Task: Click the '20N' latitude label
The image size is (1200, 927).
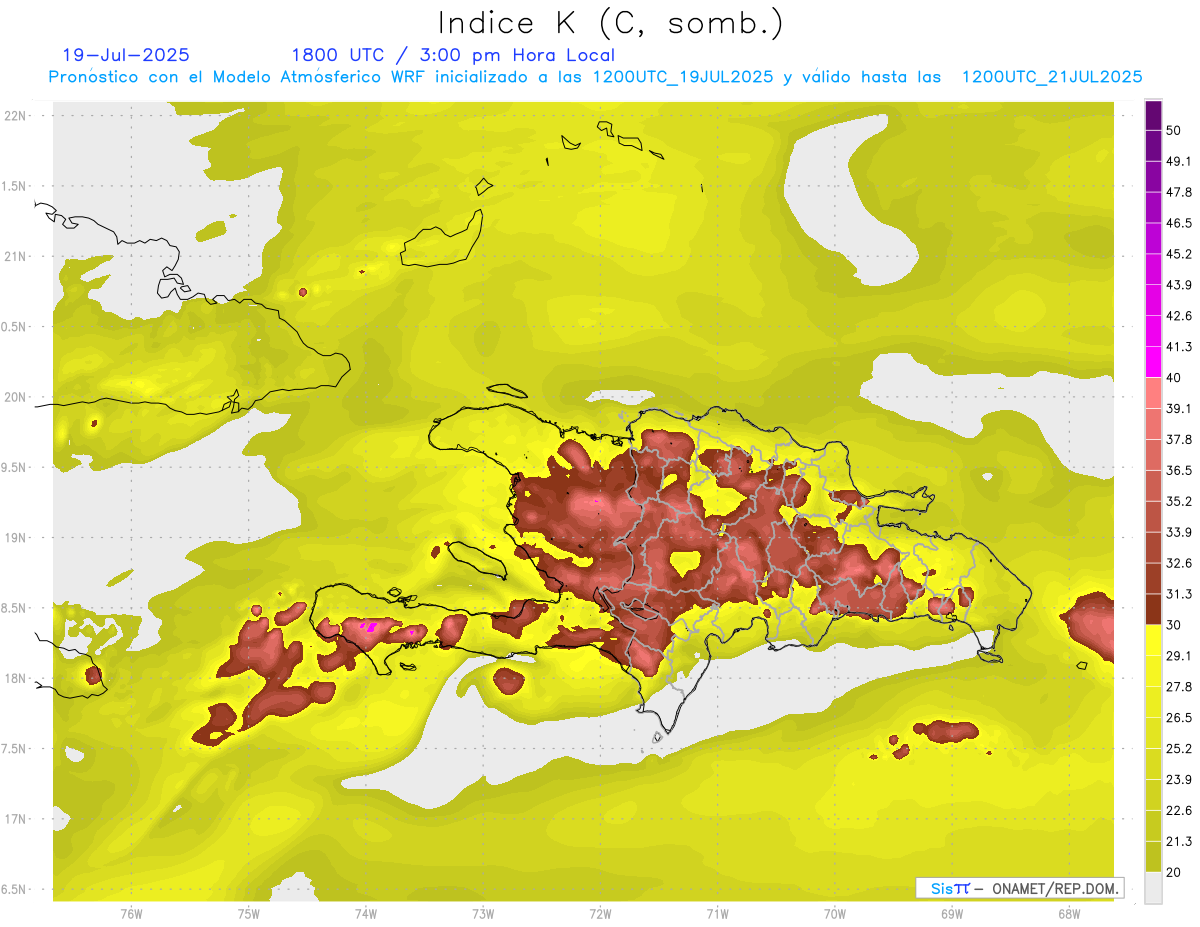Action: (15, 397)
